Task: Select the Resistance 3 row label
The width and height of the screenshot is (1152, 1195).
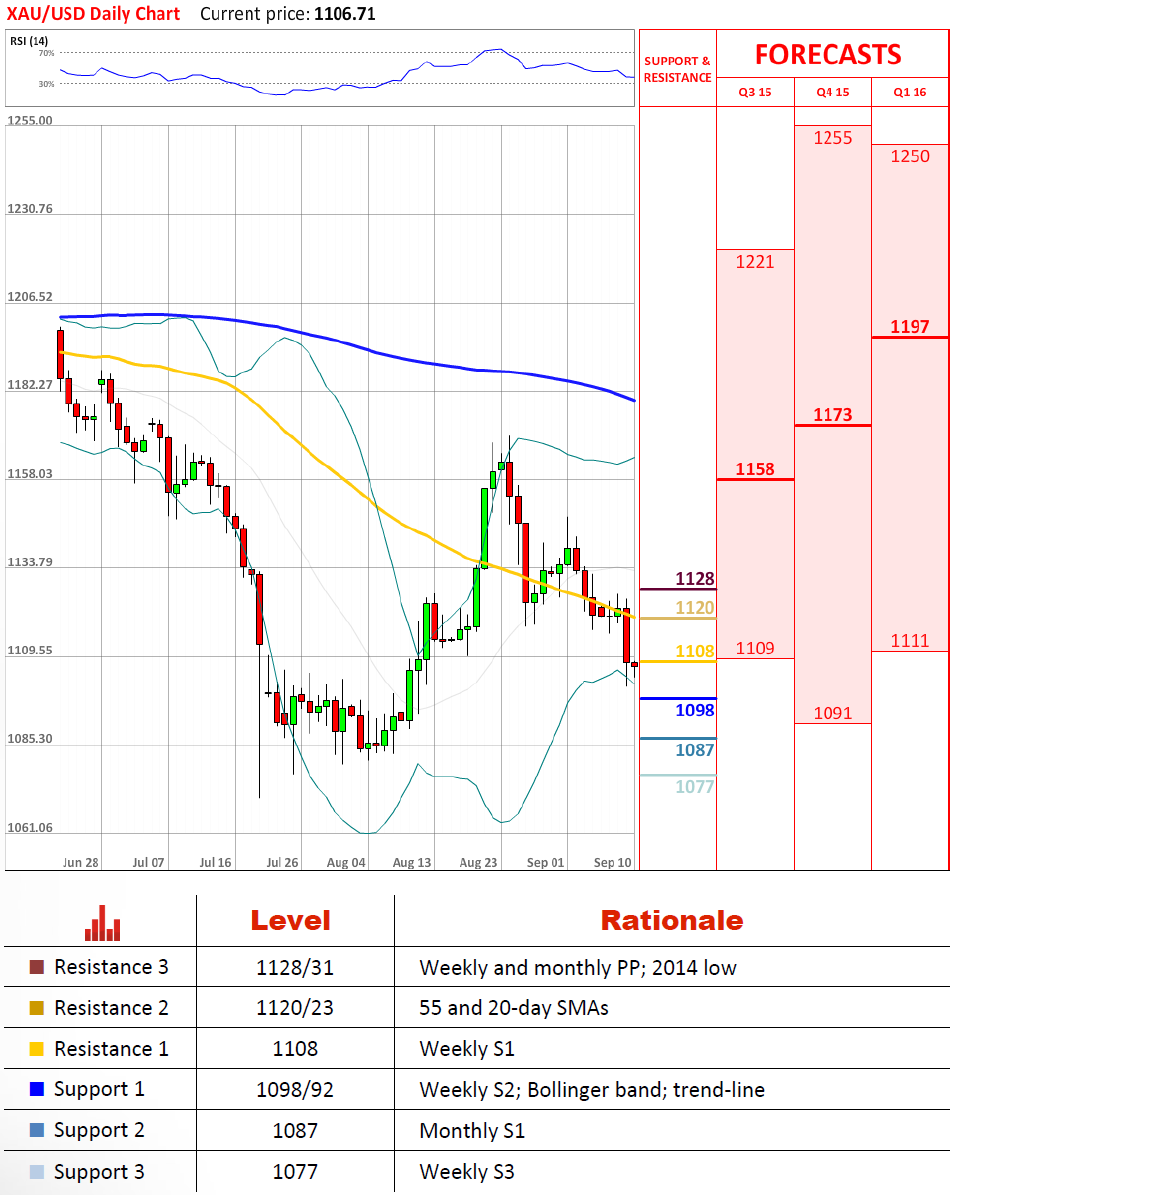Action: coord(111,967)
